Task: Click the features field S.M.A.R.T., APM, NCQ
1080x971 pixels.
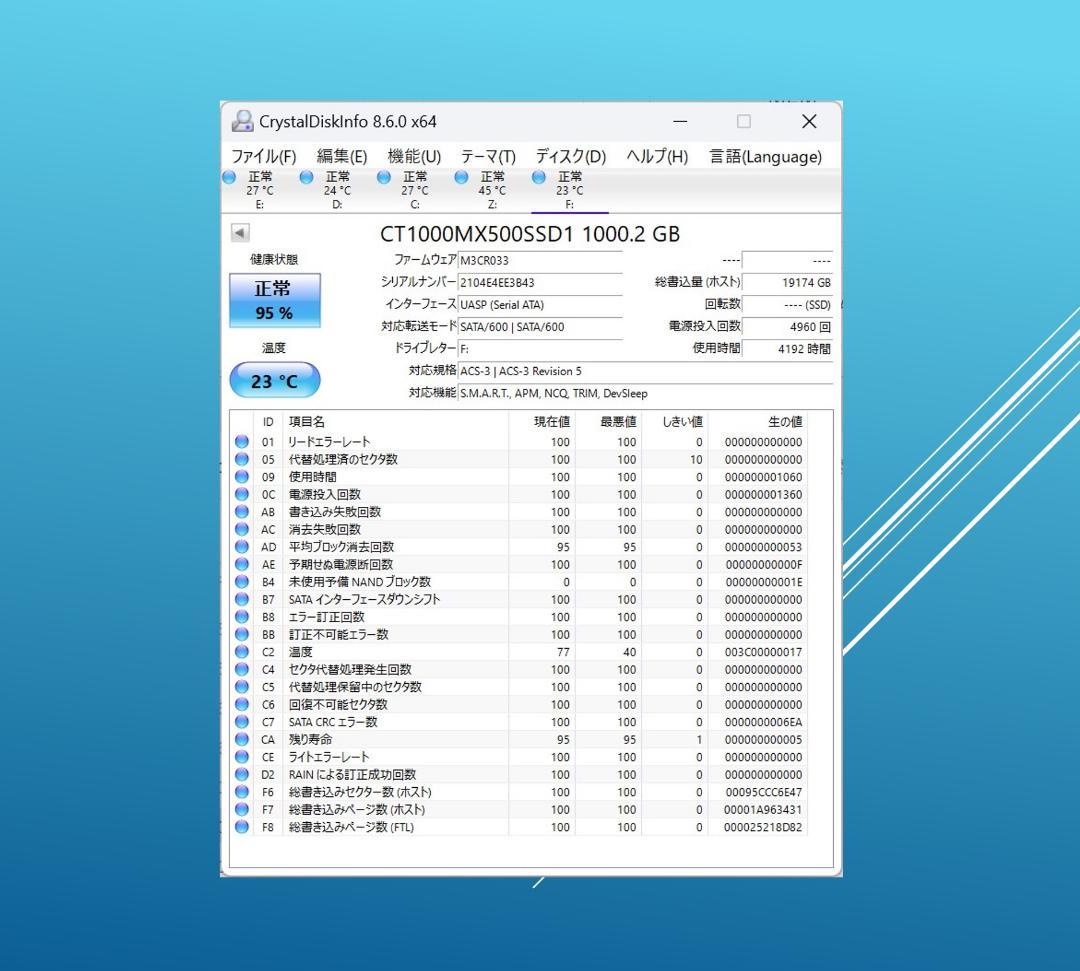Action: point(645,393)
